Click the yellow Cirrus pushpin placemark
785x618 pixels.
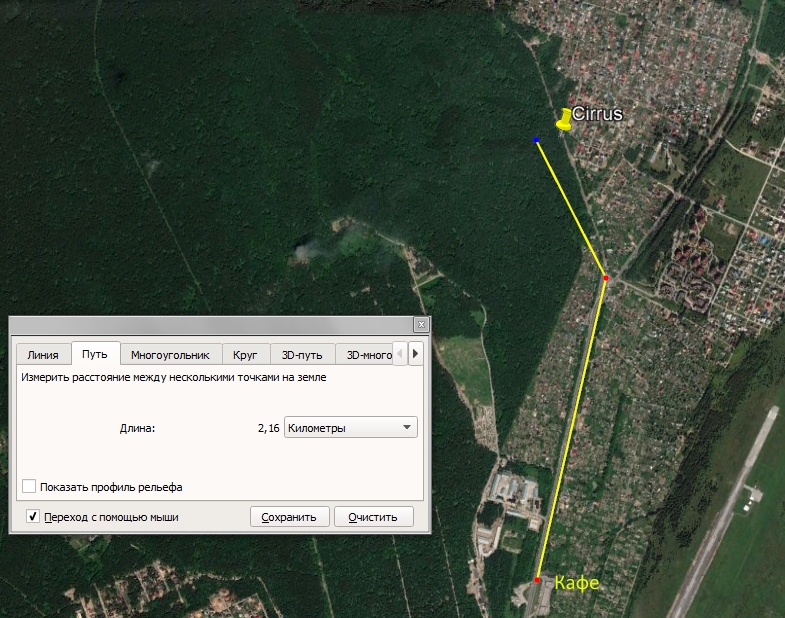tap(564, 120)
